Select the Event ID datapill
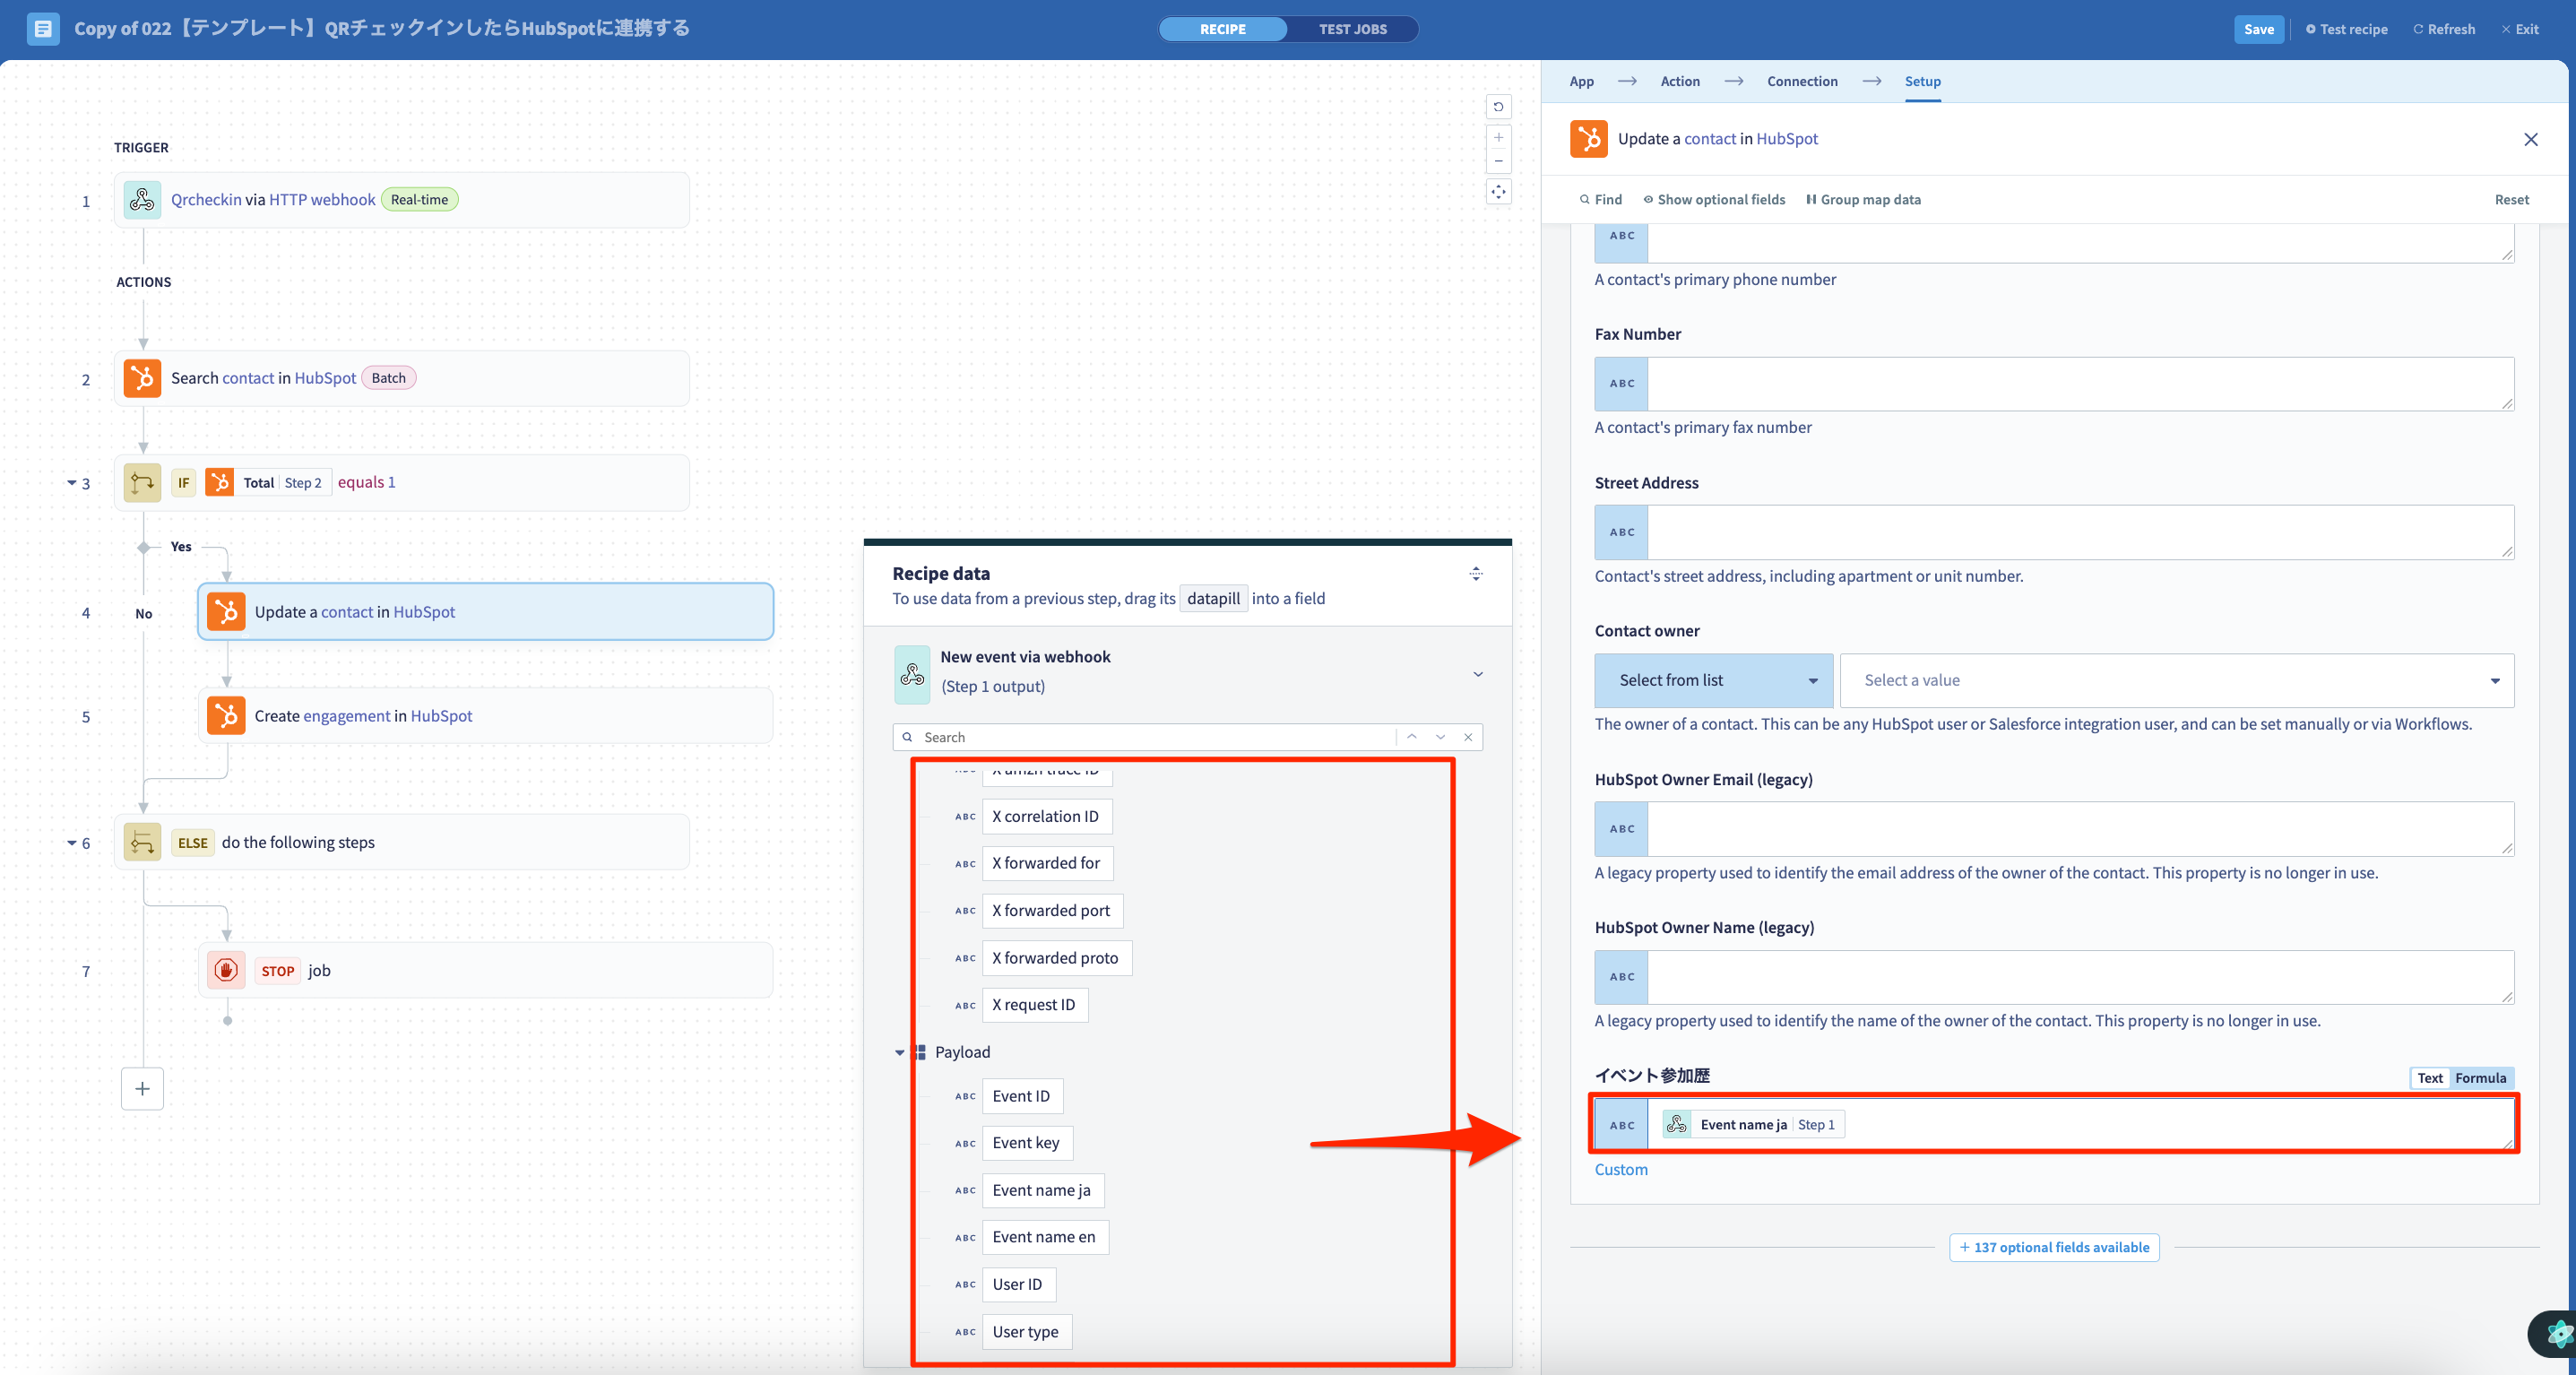 point(1021,1096)
